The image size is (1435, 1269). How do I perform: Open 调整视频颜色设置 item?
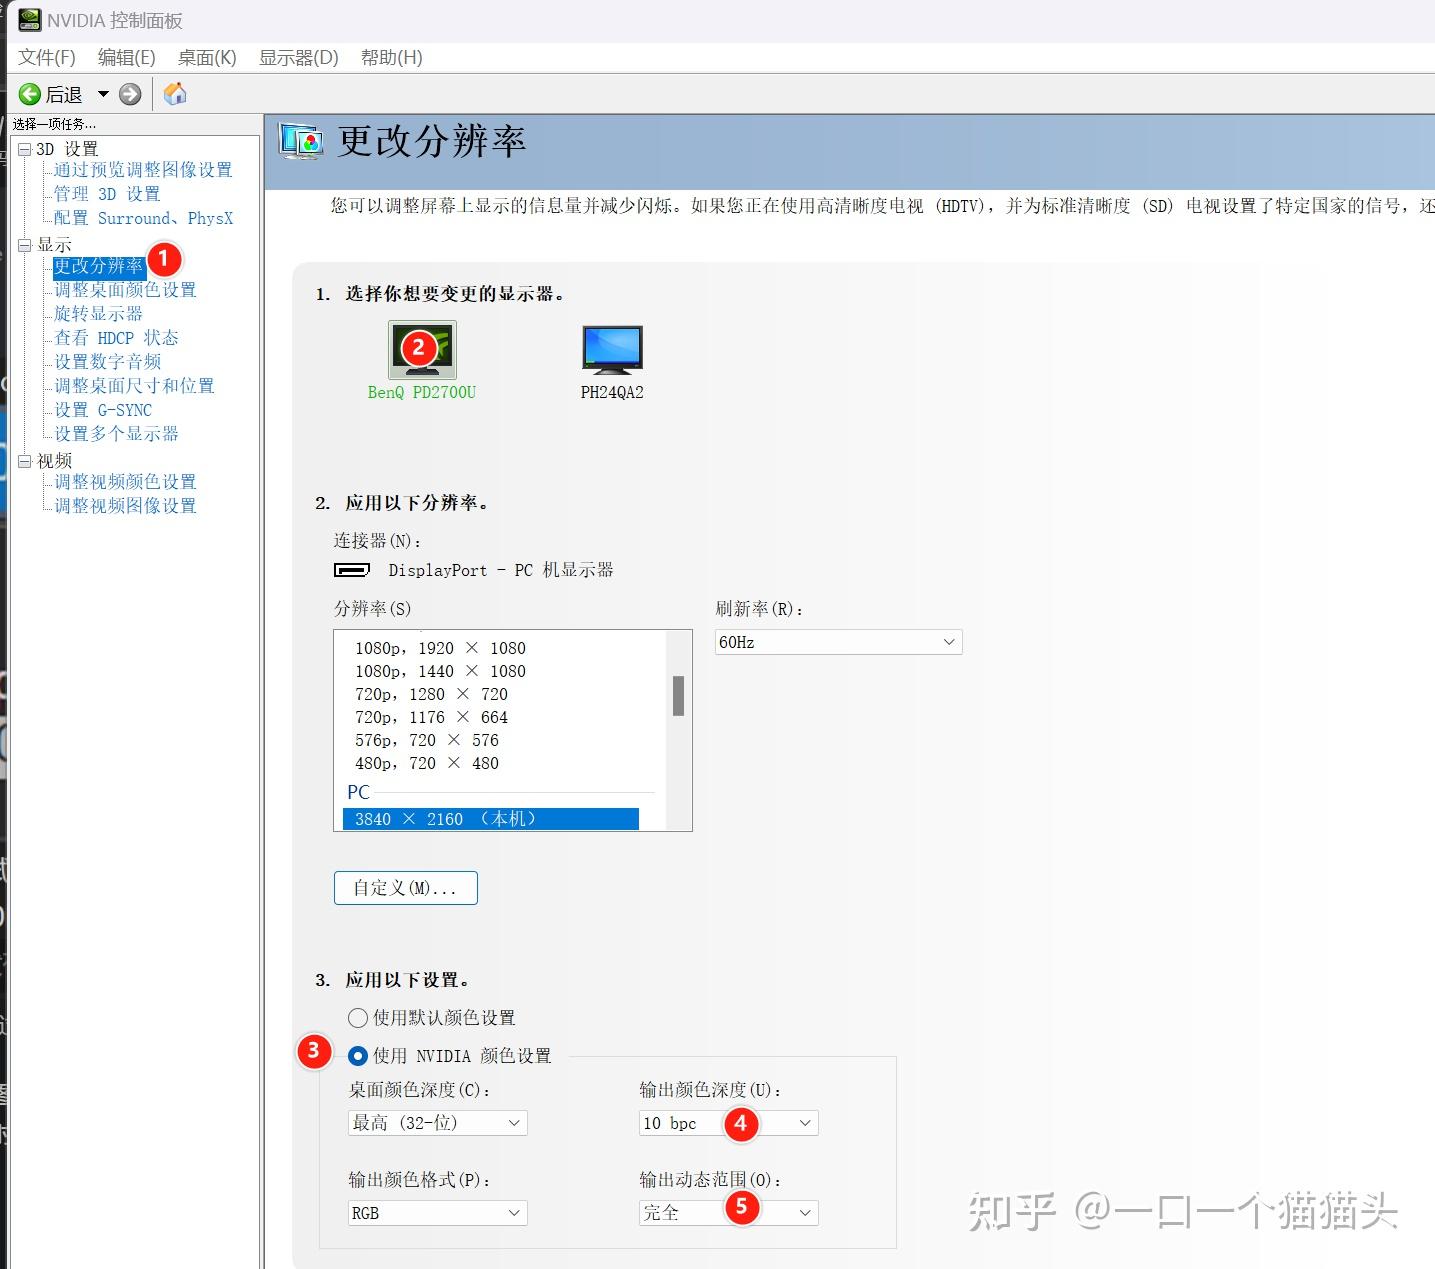125,482
